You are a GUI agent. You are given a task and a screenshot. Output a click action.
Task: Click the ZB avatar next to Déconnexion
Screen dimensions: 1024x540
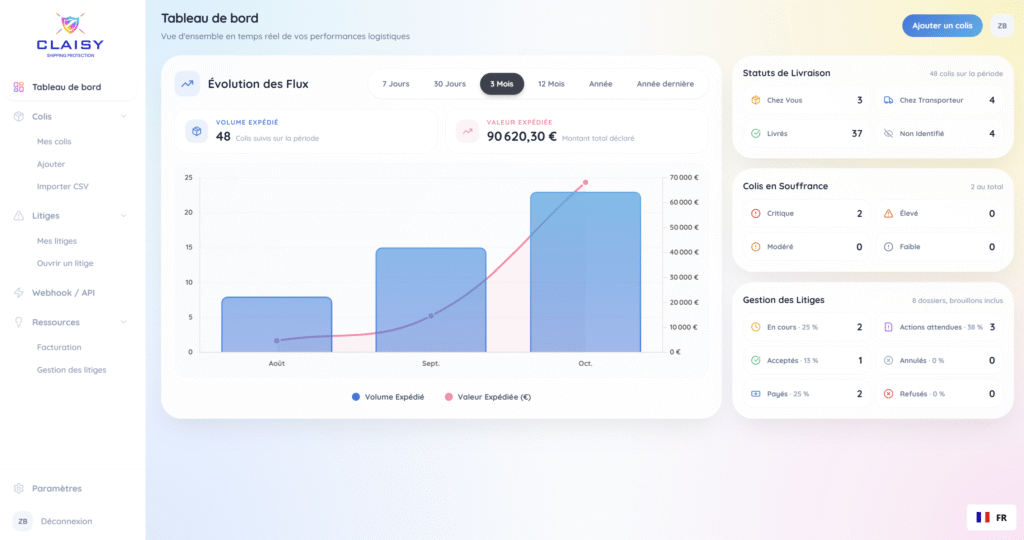tap(23, 521)
